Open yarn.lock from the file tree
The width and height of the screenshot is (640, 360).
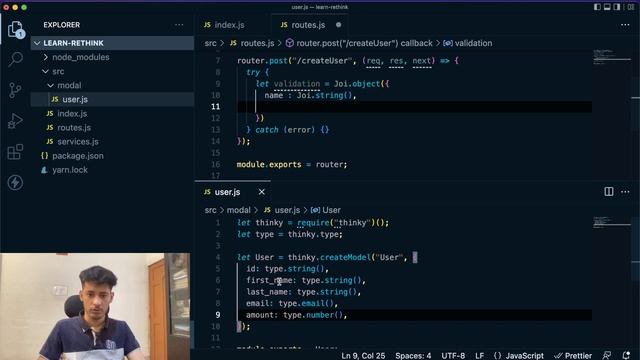(112, 170)
